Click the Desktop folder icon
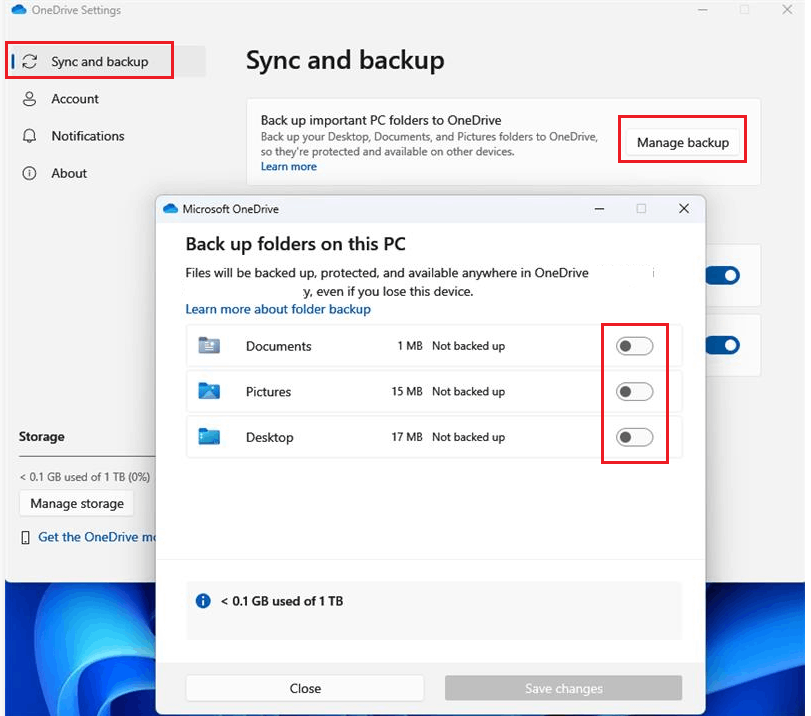This screenshot has height=716, width=811. [x=209, y=436]
